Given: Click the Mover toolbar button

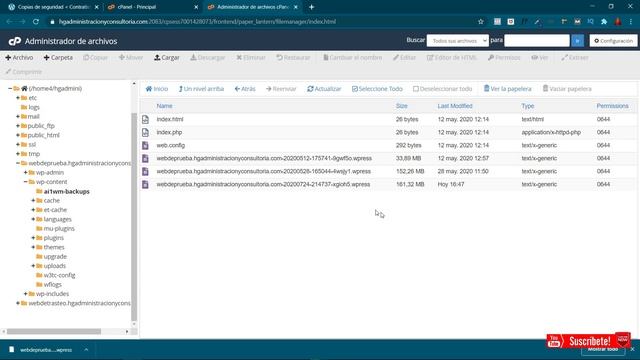Looking at the screenshot, I should point(131,58).
